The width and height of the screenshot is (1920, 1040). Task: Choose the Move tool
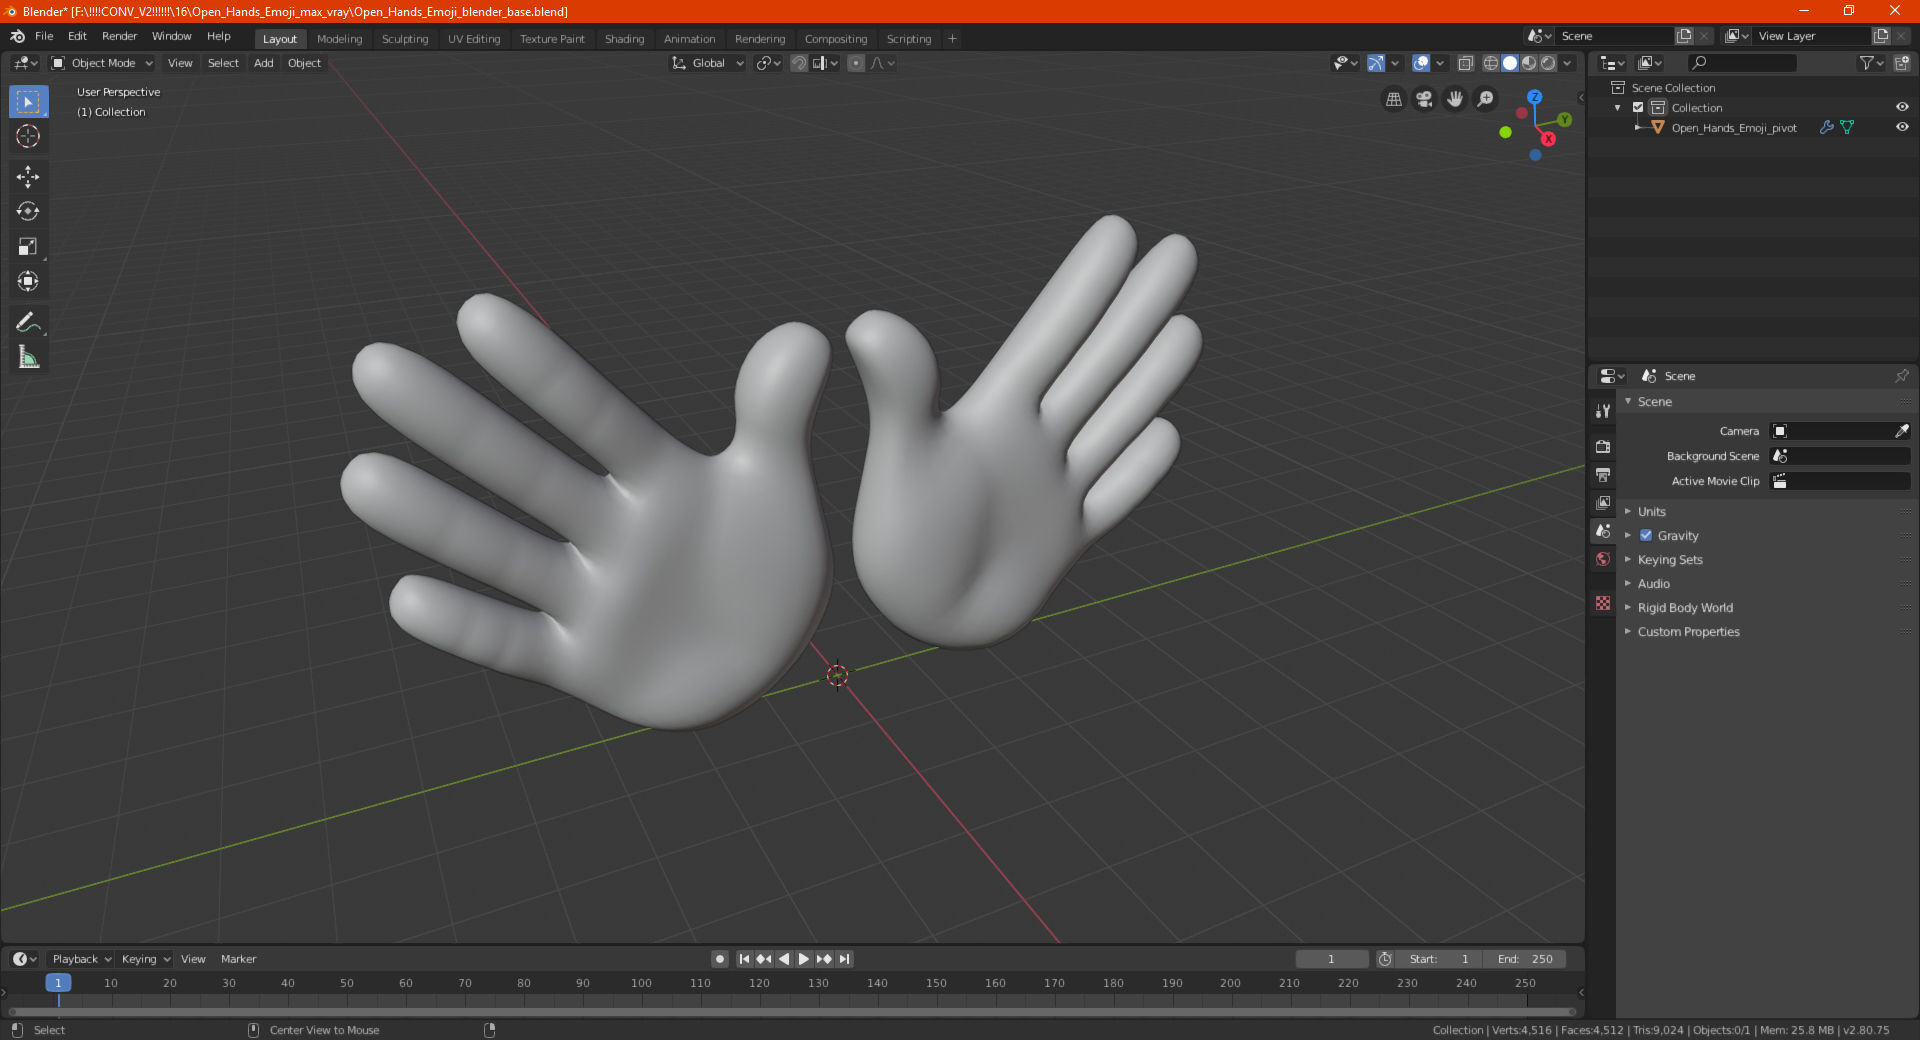[x=28, y=177]
